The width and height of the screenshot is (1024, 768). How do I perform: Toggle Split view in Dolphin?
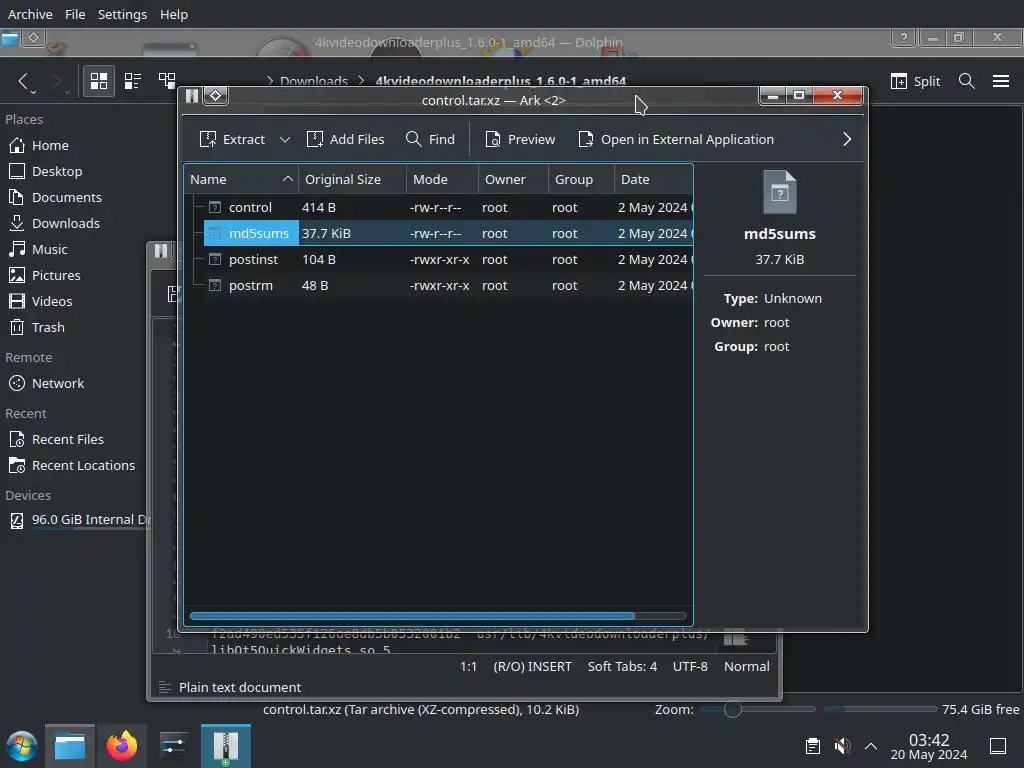click(916, 81)
